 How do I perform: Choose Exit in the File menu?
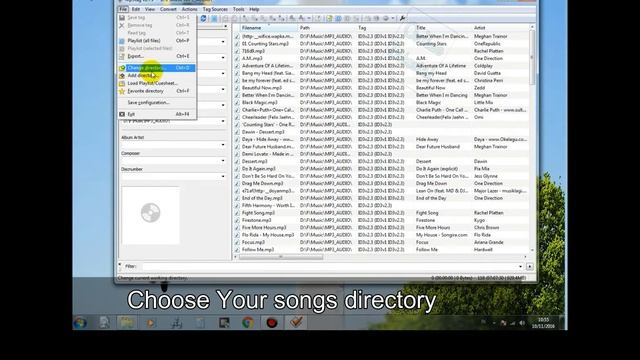(157, 114)
